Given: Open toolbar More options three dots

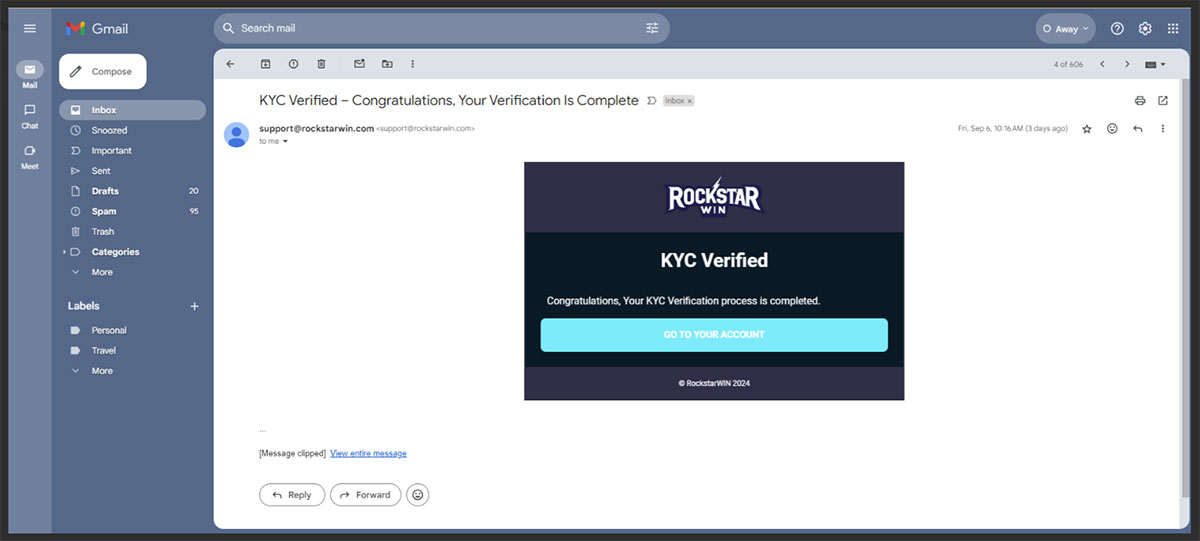Looking at the screenshot, I should 413,64.
